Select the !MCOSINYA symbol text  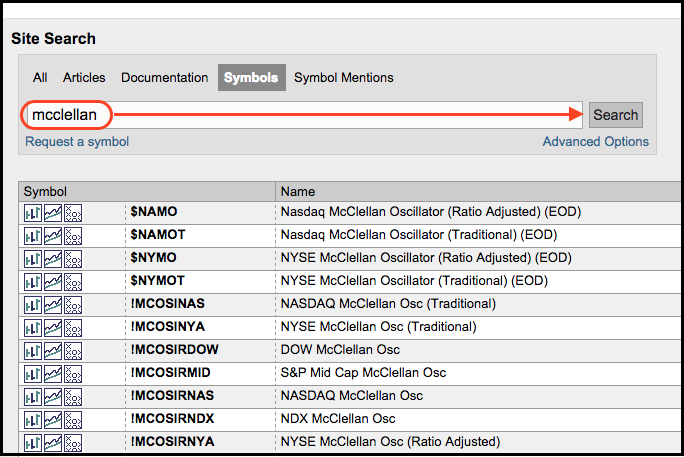[168, 327]
